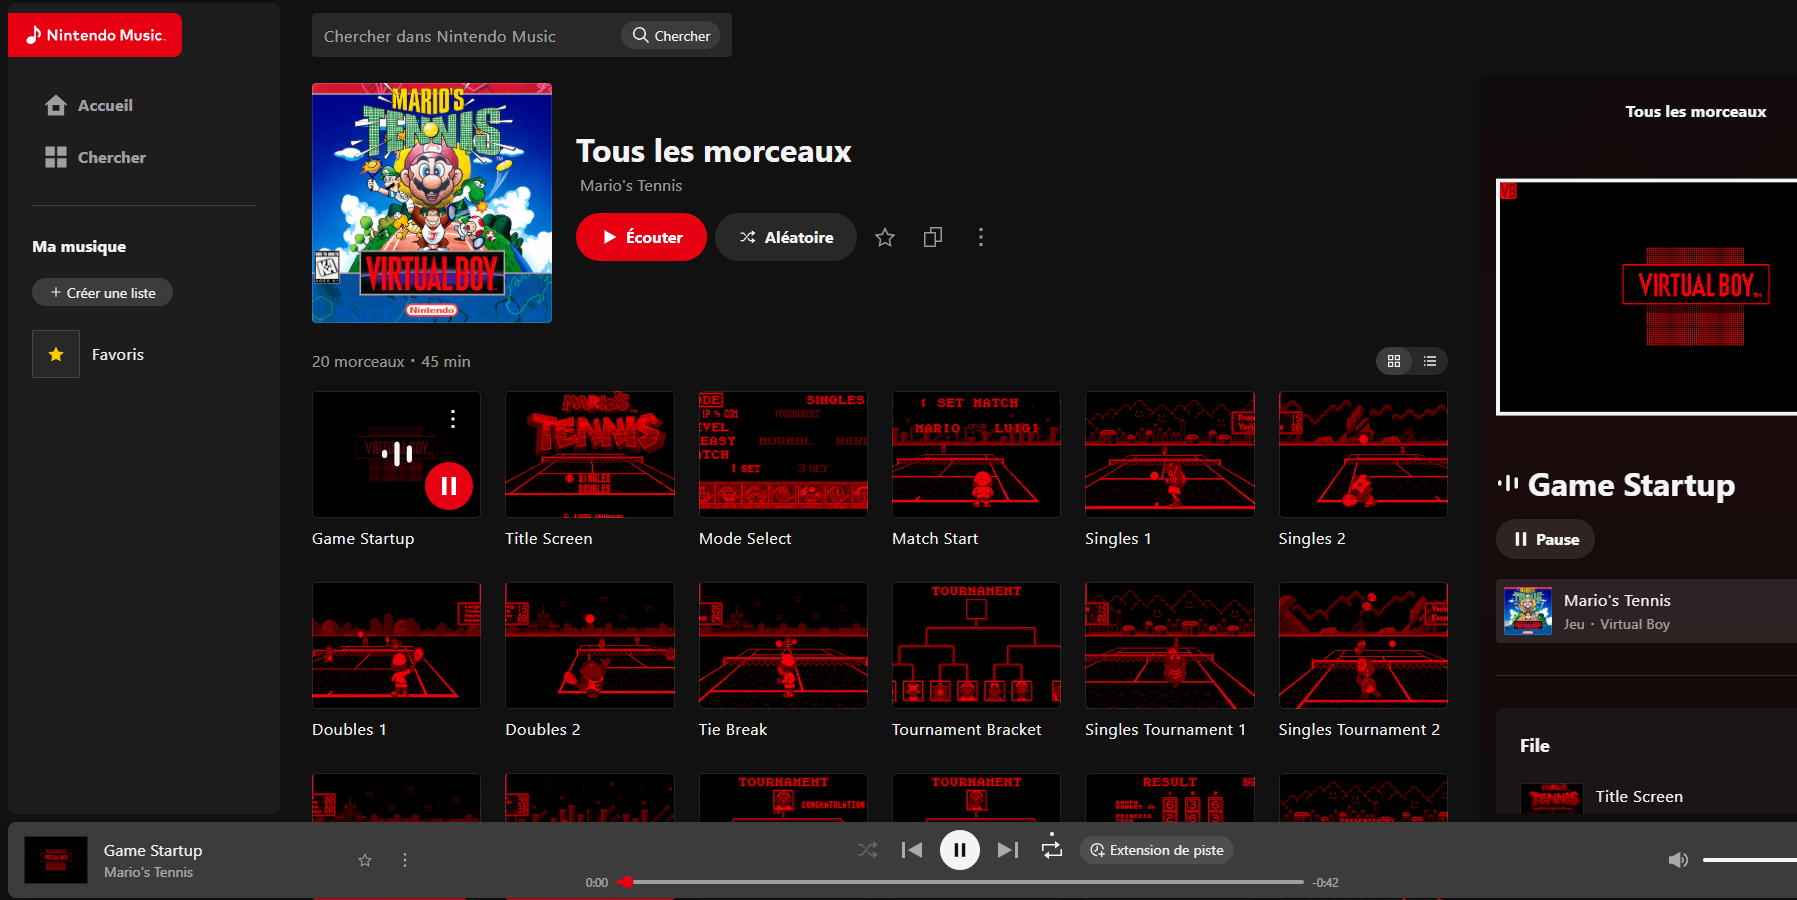The width and height of the screenshot is (1797, 900).
Task: Play the Singles 2 track
Action: [x=1363, y=454]
